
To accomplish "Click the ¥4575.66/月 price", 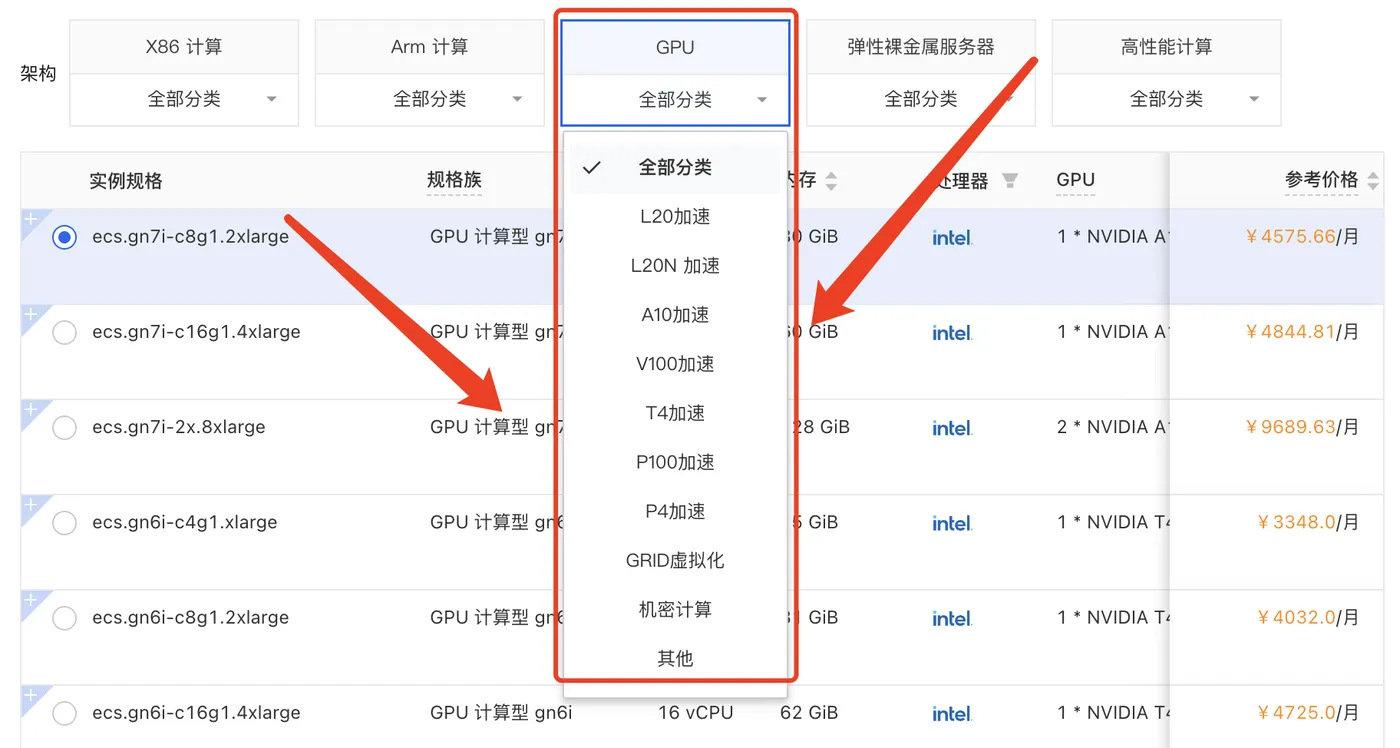I will tap(1302, 237).
